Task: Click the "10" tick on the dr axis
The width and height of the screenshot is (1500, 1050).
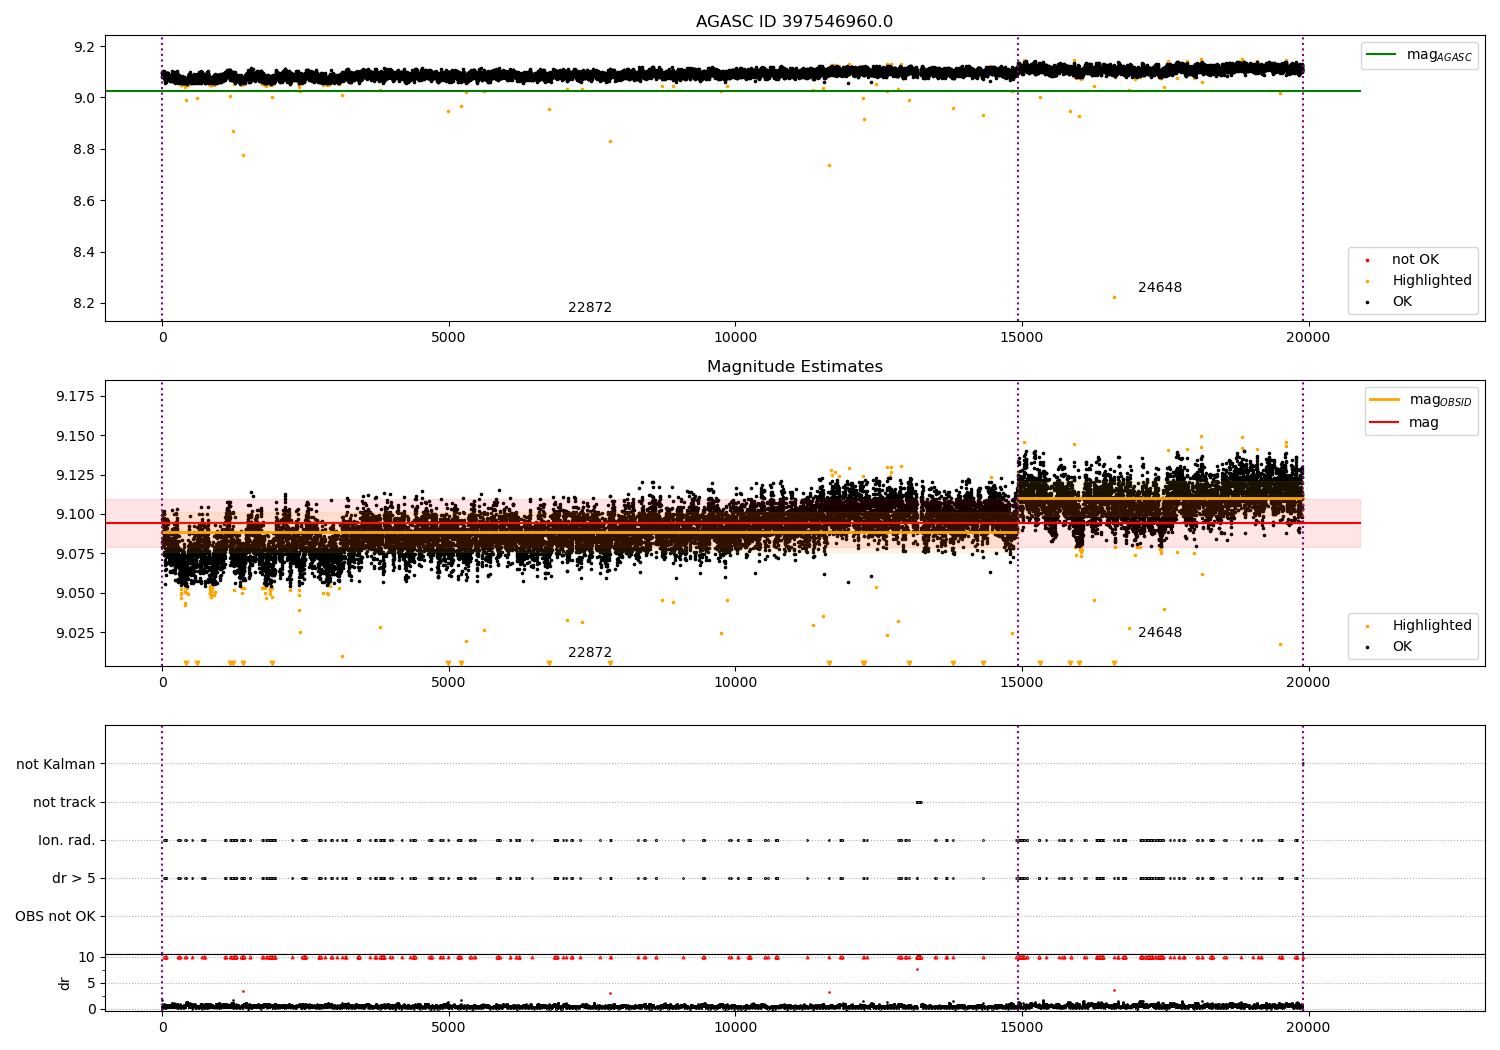Action: point(87,957)
